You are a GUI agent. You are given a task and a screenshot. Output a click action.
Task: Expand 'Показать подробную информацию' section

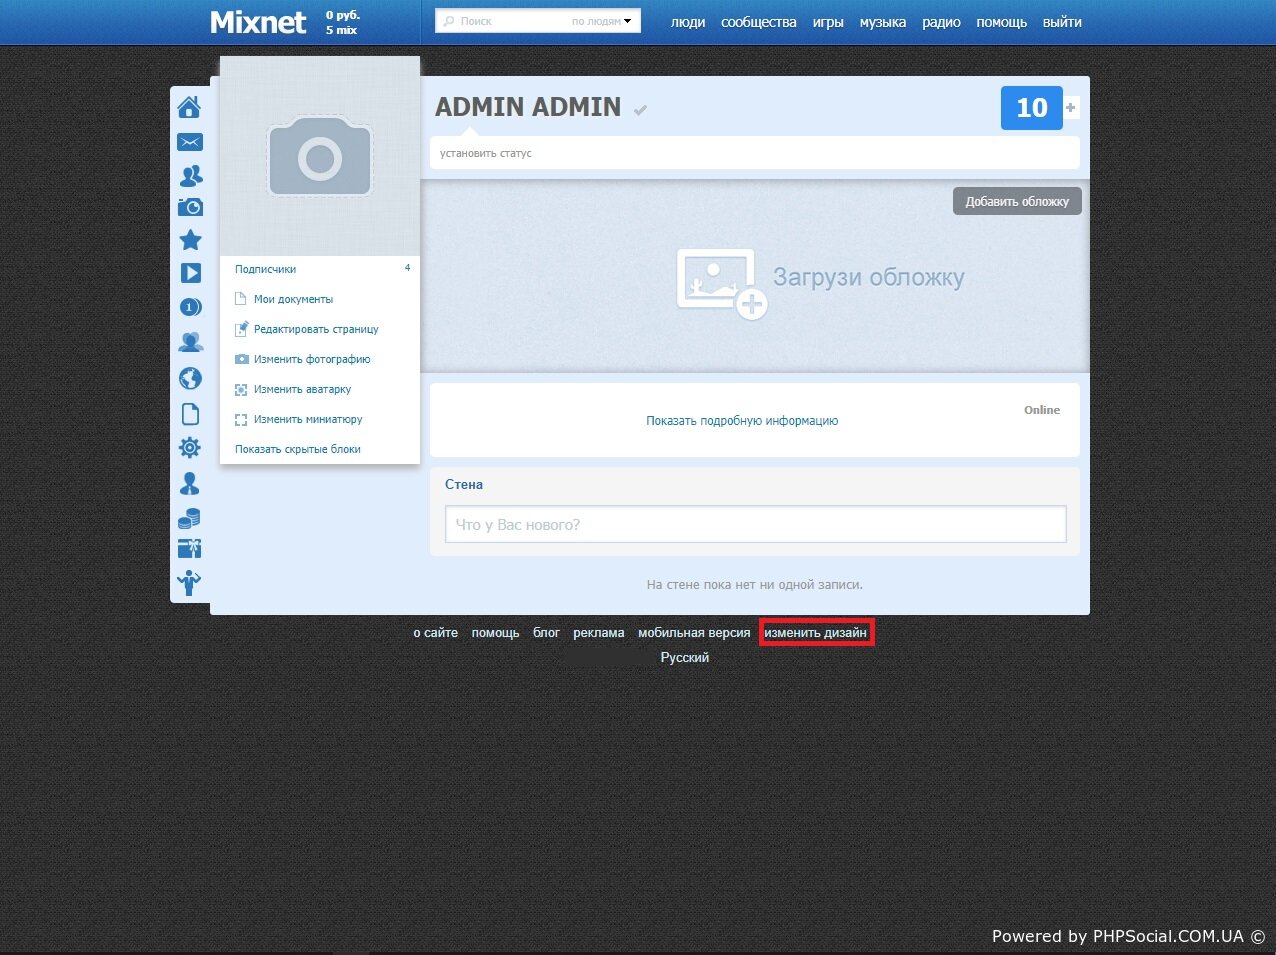[742, 421]
